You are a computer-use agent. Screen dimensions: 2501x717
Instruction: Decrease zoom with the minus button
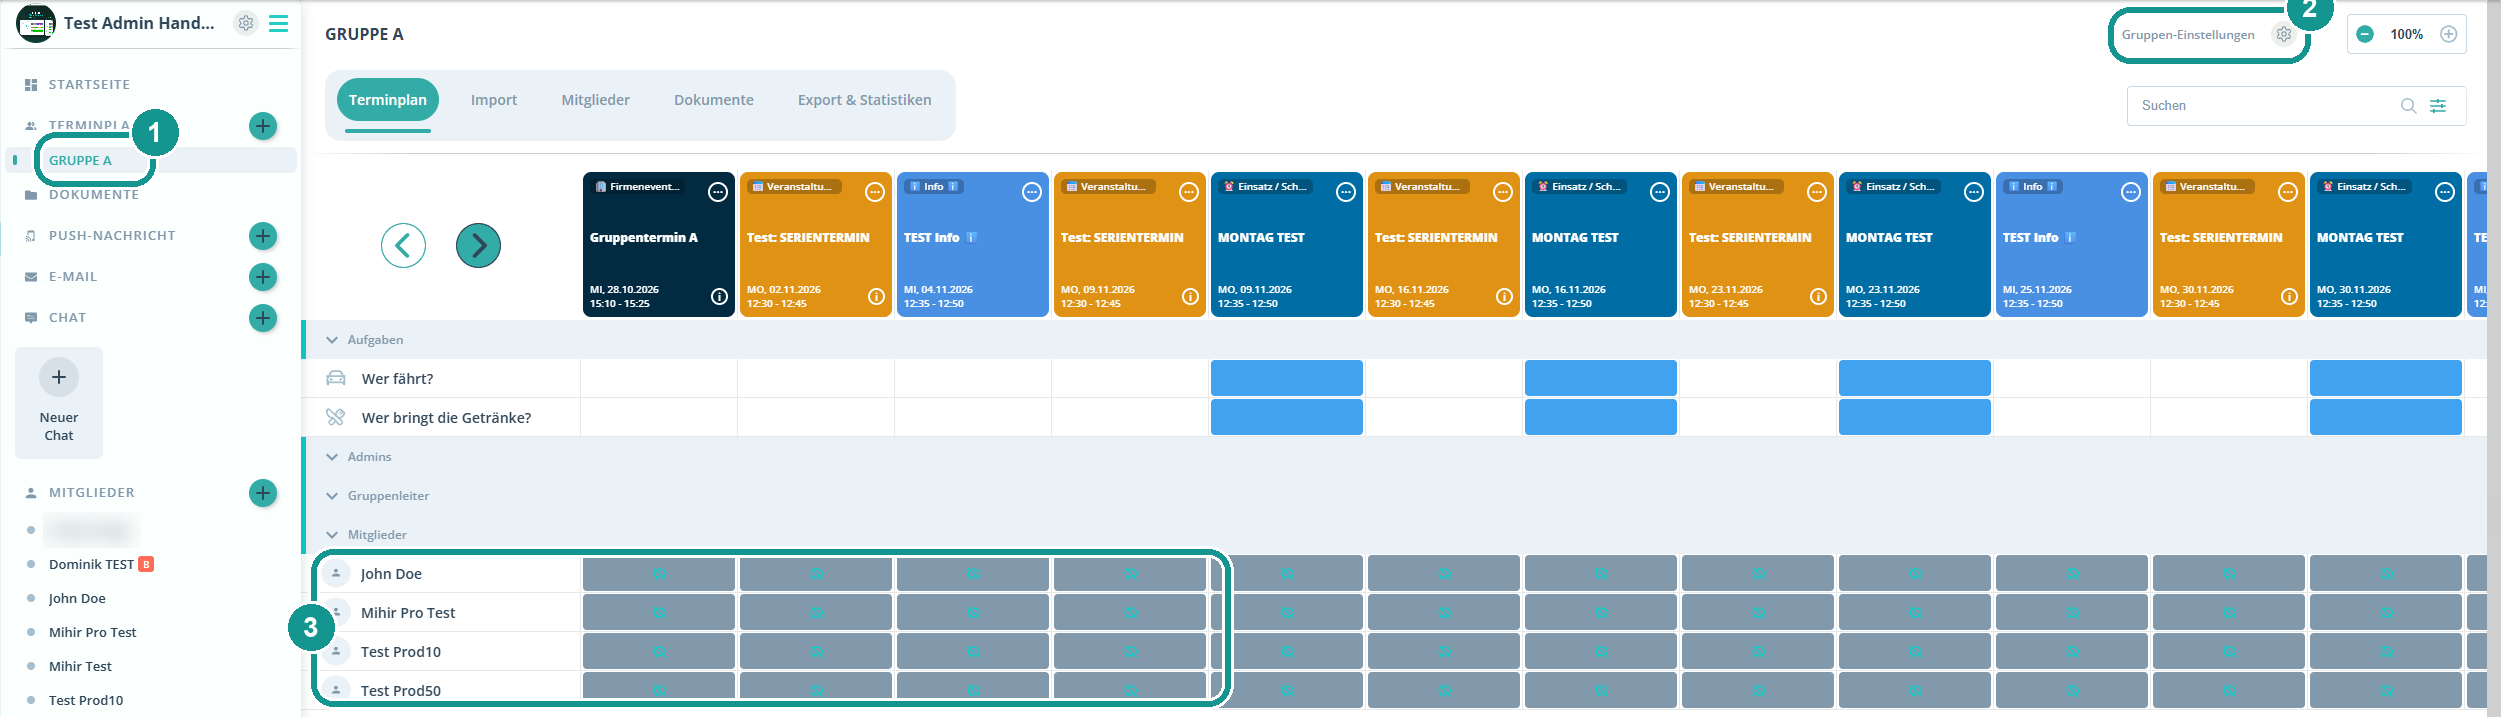(2365, 34)
